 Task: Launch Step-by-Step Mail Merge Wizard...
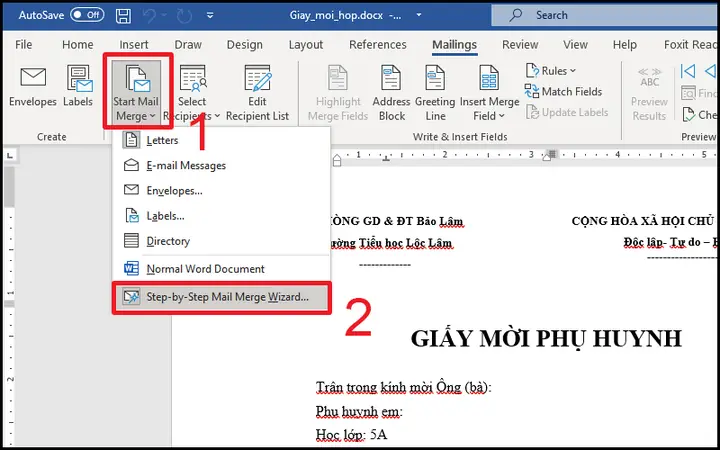tap(221, 297)
